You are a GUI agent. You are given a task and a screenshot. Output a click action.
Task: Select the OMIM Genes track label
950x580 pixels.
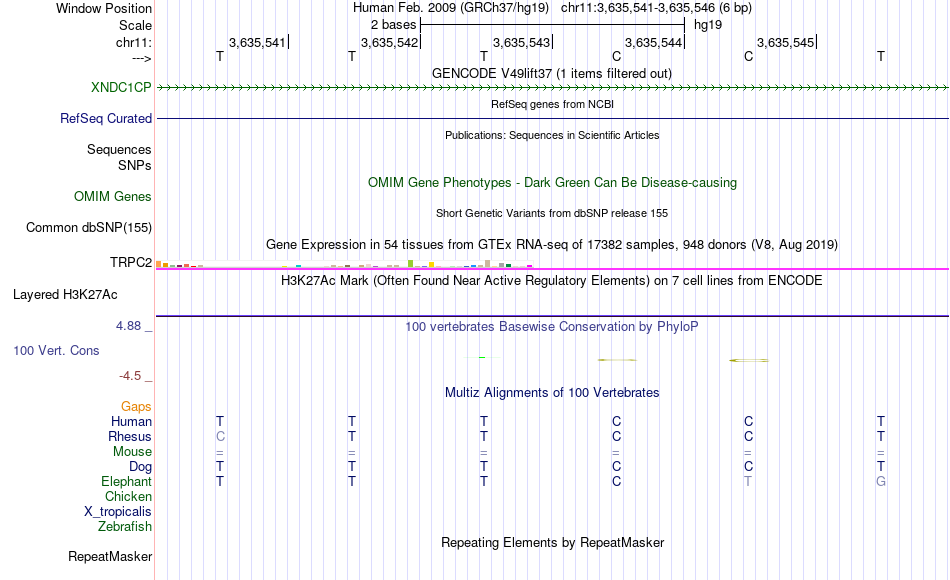pos(113,196)
